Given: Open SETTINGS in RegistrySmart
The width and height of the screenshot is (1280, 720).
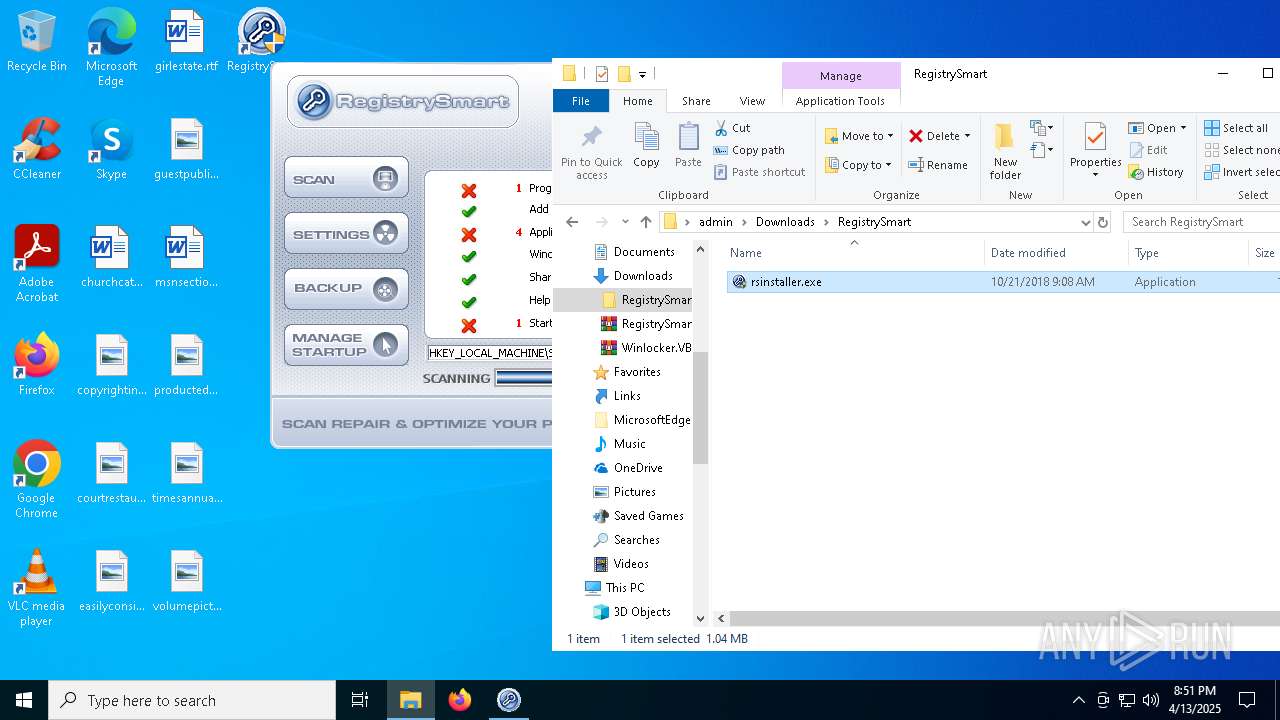Looking at the screenshot, I should (x=346, y=233).
